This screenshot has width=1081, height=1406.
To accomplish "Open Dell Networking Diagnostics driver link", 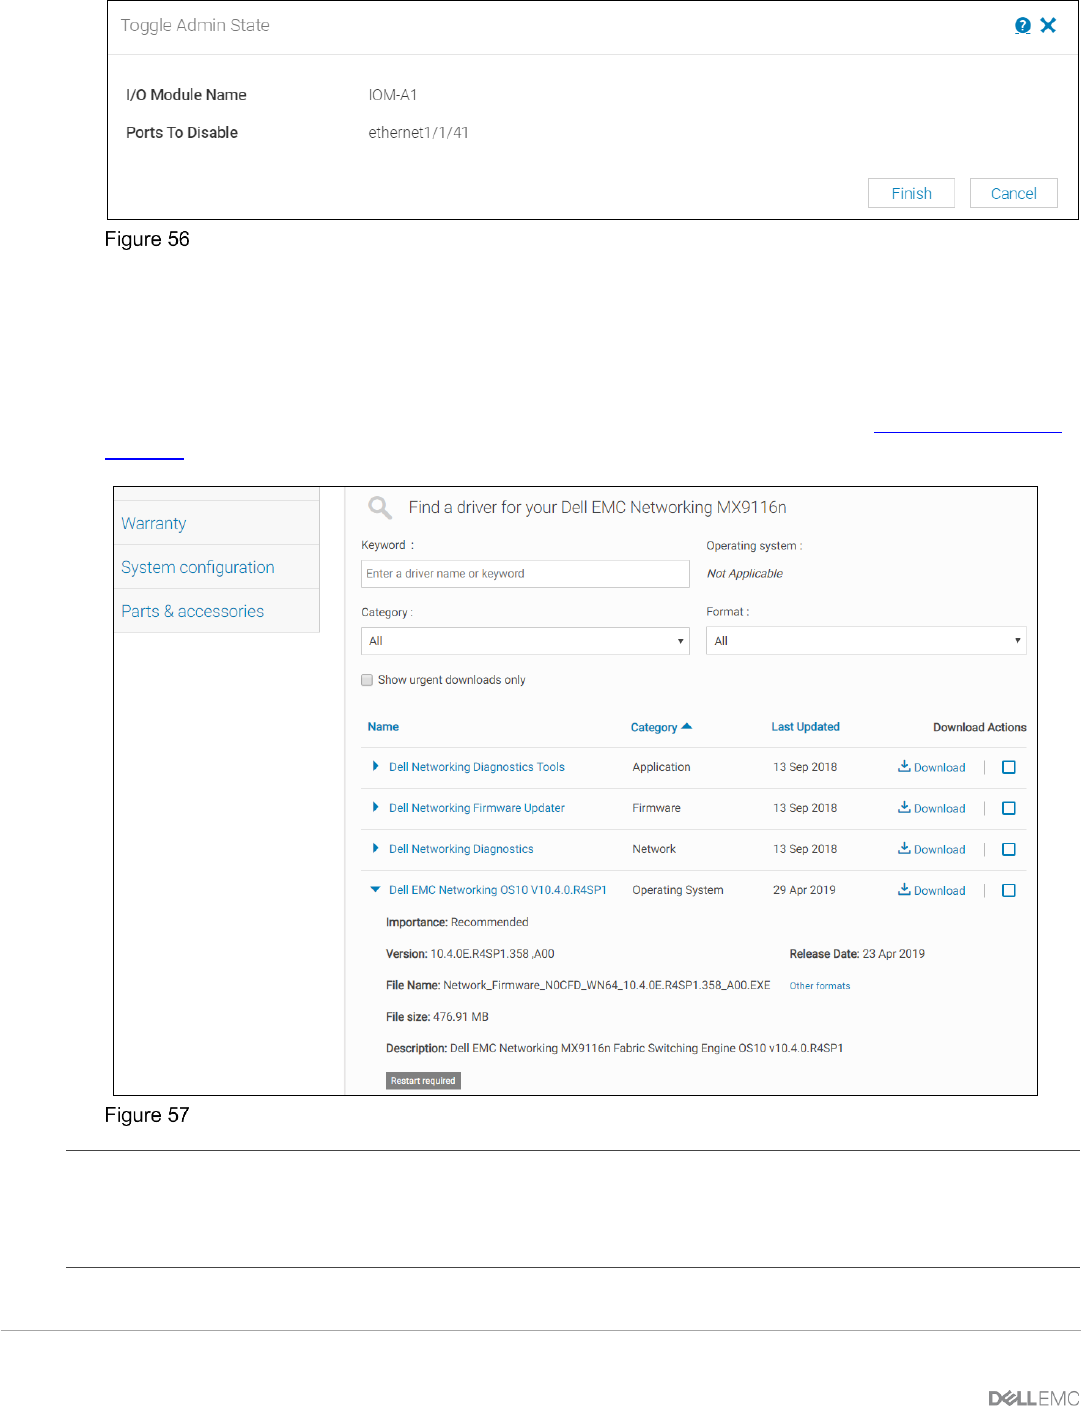I will pos(461,849).
